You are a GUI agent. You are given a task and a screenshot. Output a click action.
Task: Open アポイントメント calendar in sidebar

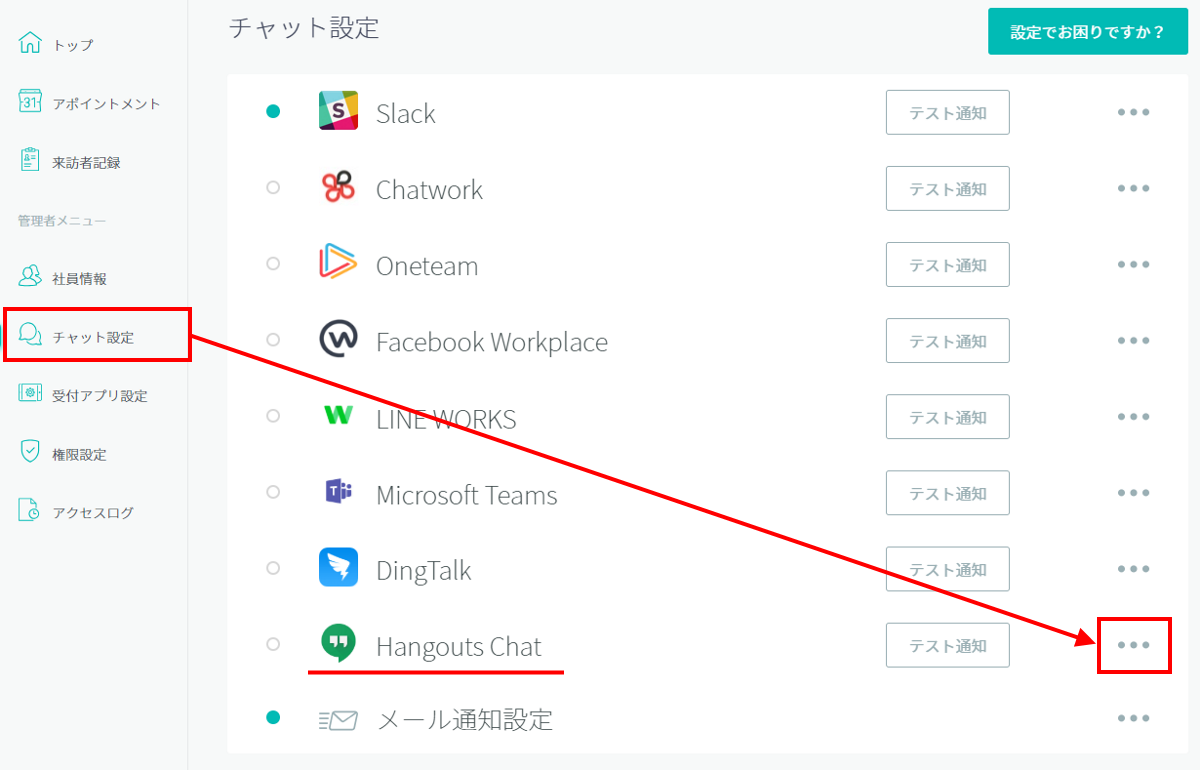pyautogui.click(x=105, y=104)
